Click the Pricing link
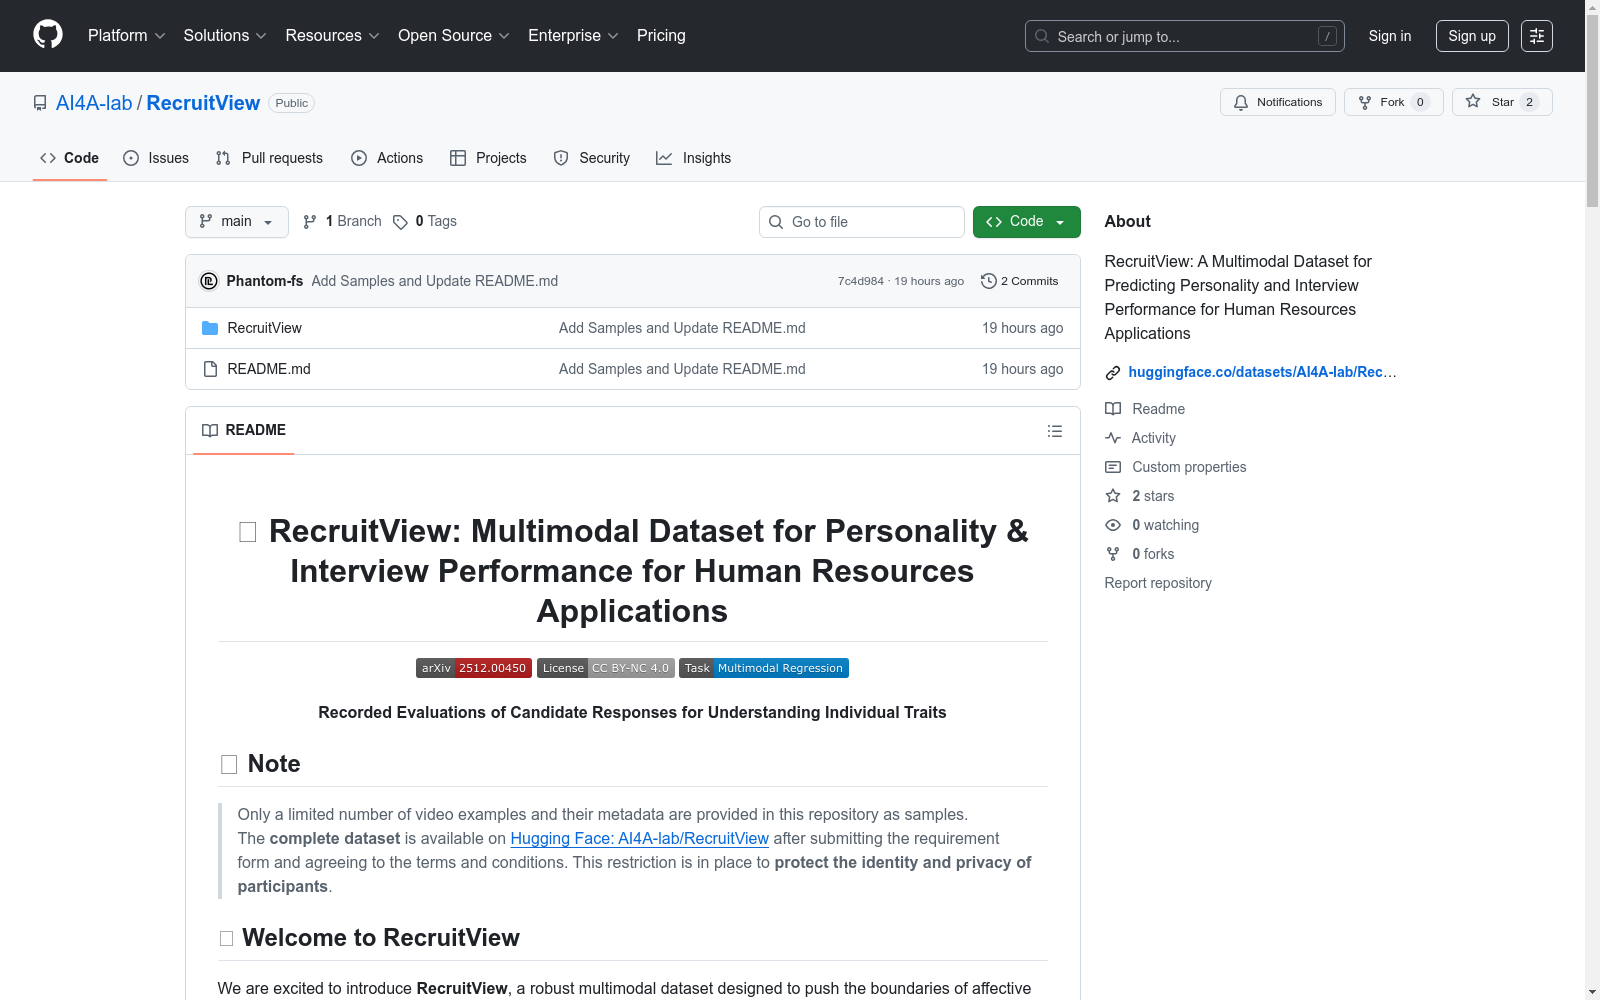 pos(661,36)
